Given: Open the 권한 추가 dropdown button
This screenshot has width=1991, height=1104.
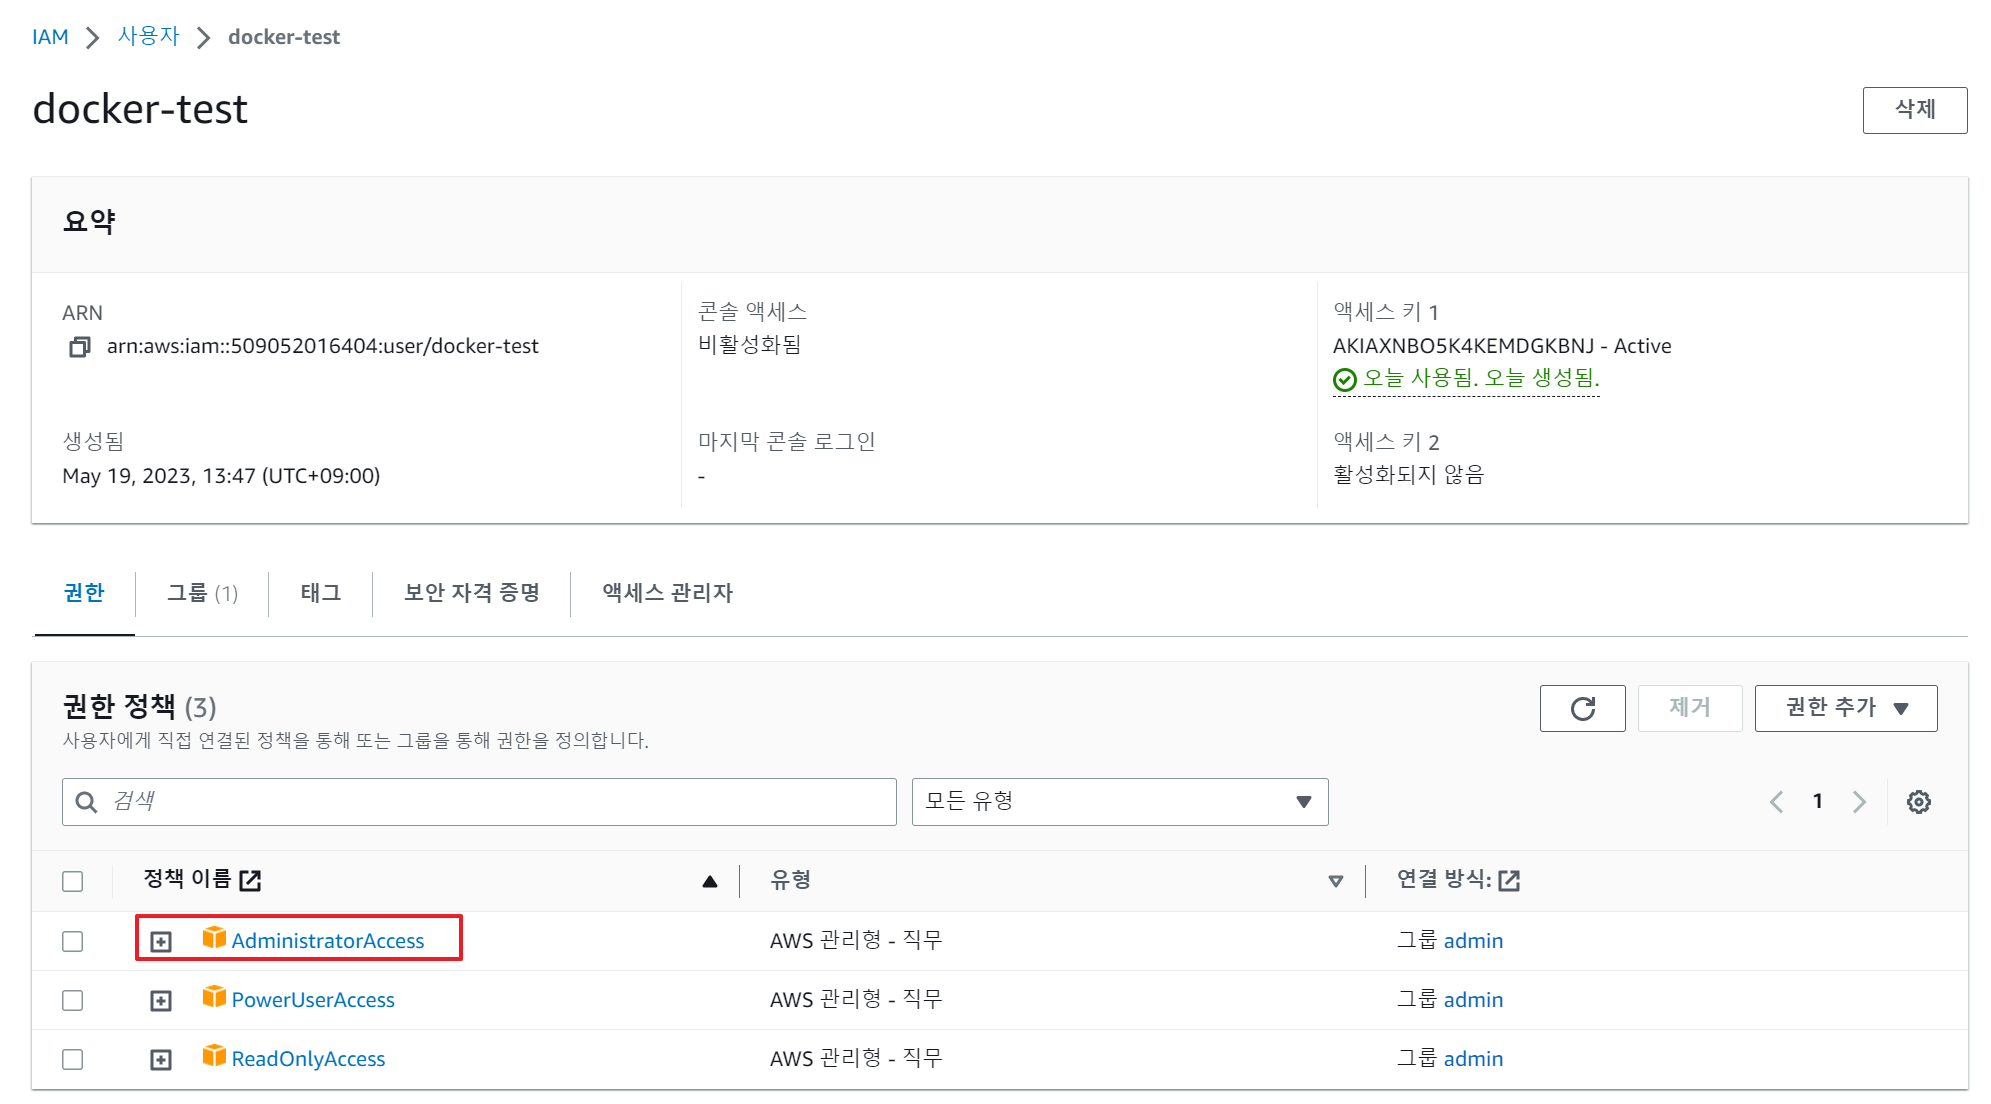Looking at the screenshot, I should point(1845,708).
